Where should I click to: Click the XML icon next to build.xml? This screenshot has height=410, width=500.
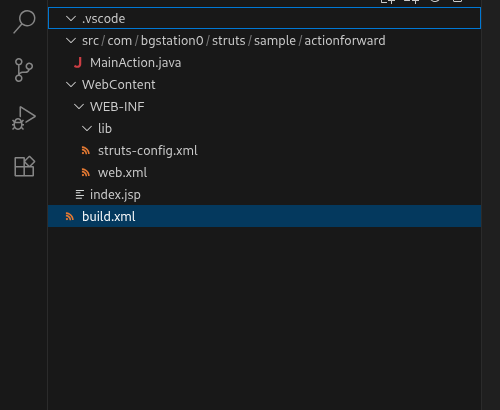70,217
